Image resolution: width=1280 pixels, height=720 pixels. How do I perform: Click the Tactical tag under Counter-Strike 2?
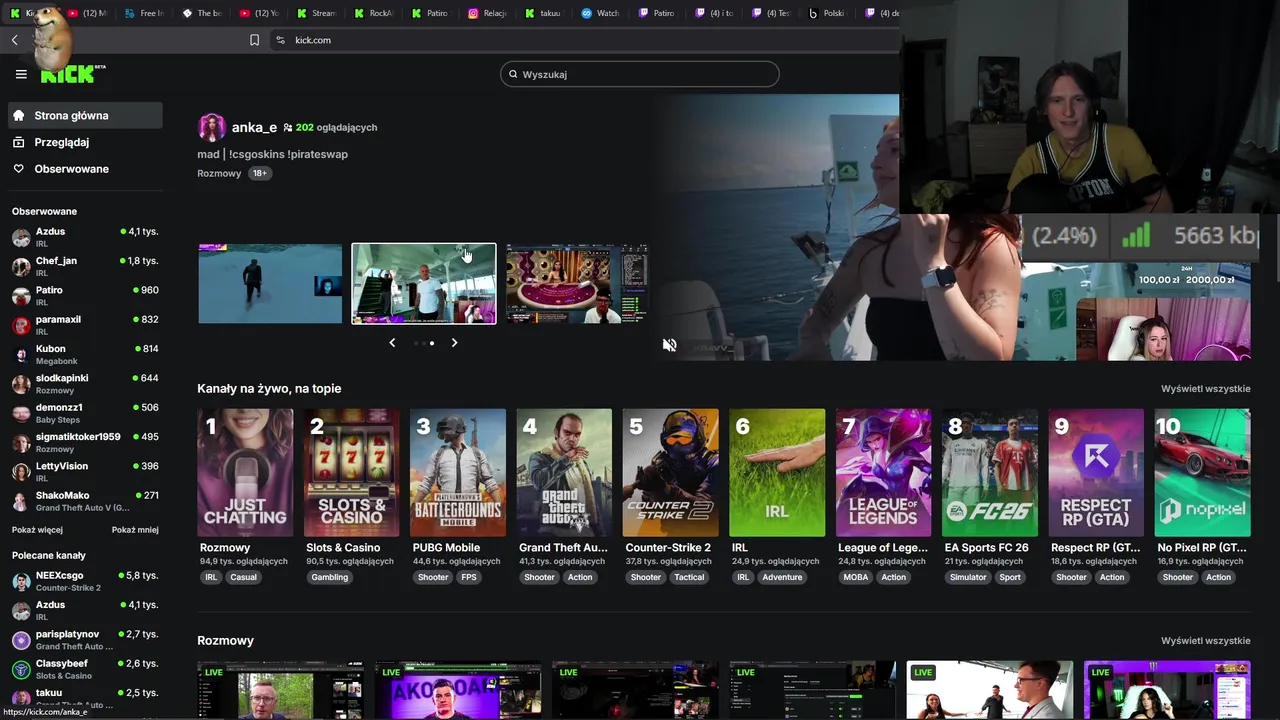coord(689,577)
